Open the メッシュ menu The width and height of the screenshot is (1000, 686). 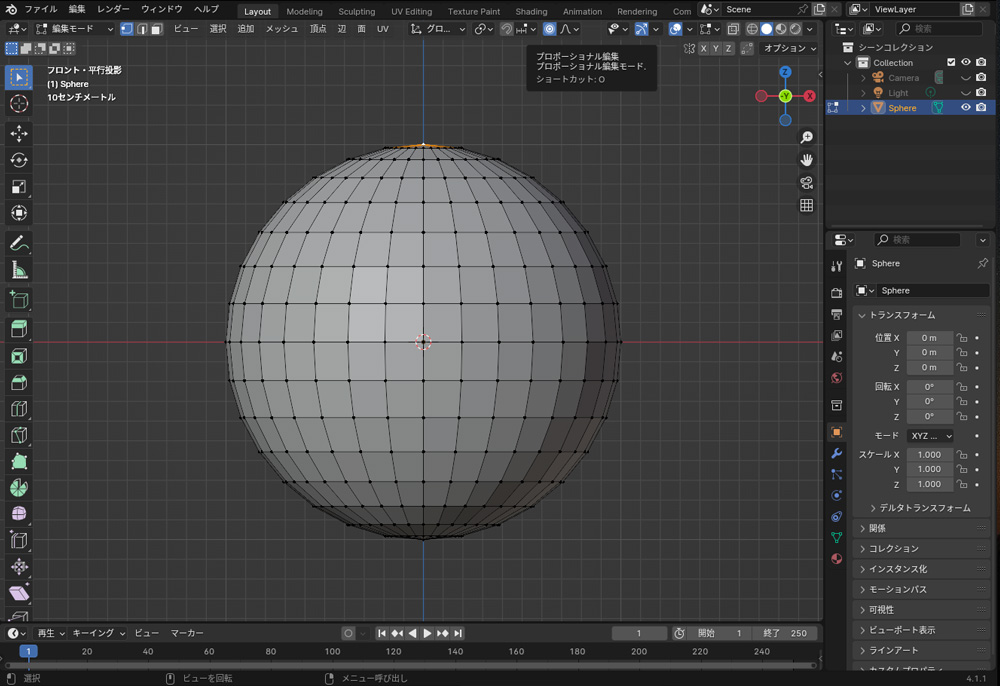pyautogui.click(x=281, y=29)
